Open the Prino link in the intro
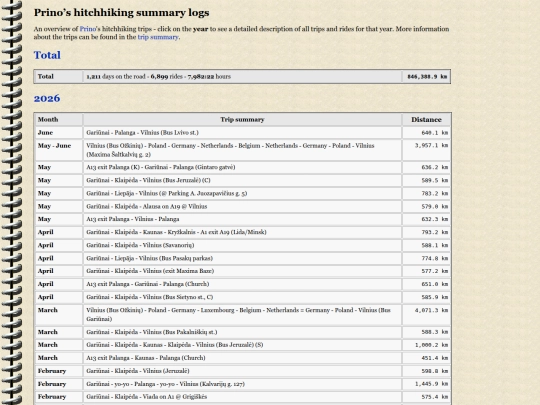The image size is (540, 405). point(88,29)
